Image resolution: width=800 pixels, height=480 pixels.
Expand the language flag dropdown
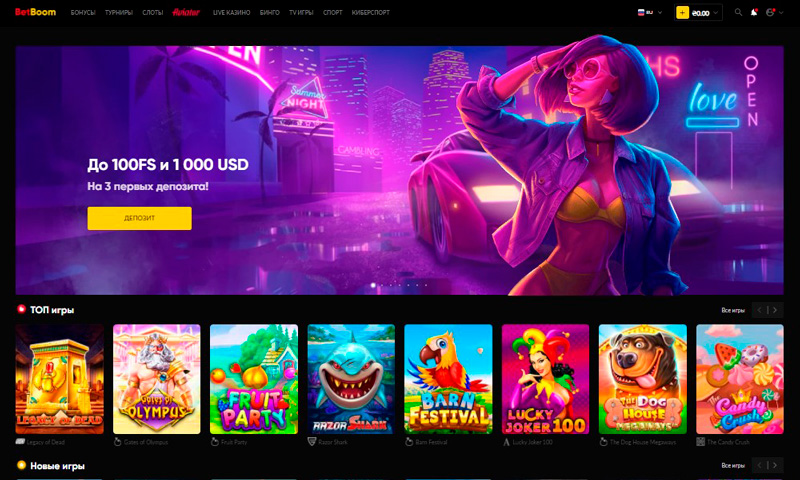[649, 12]
